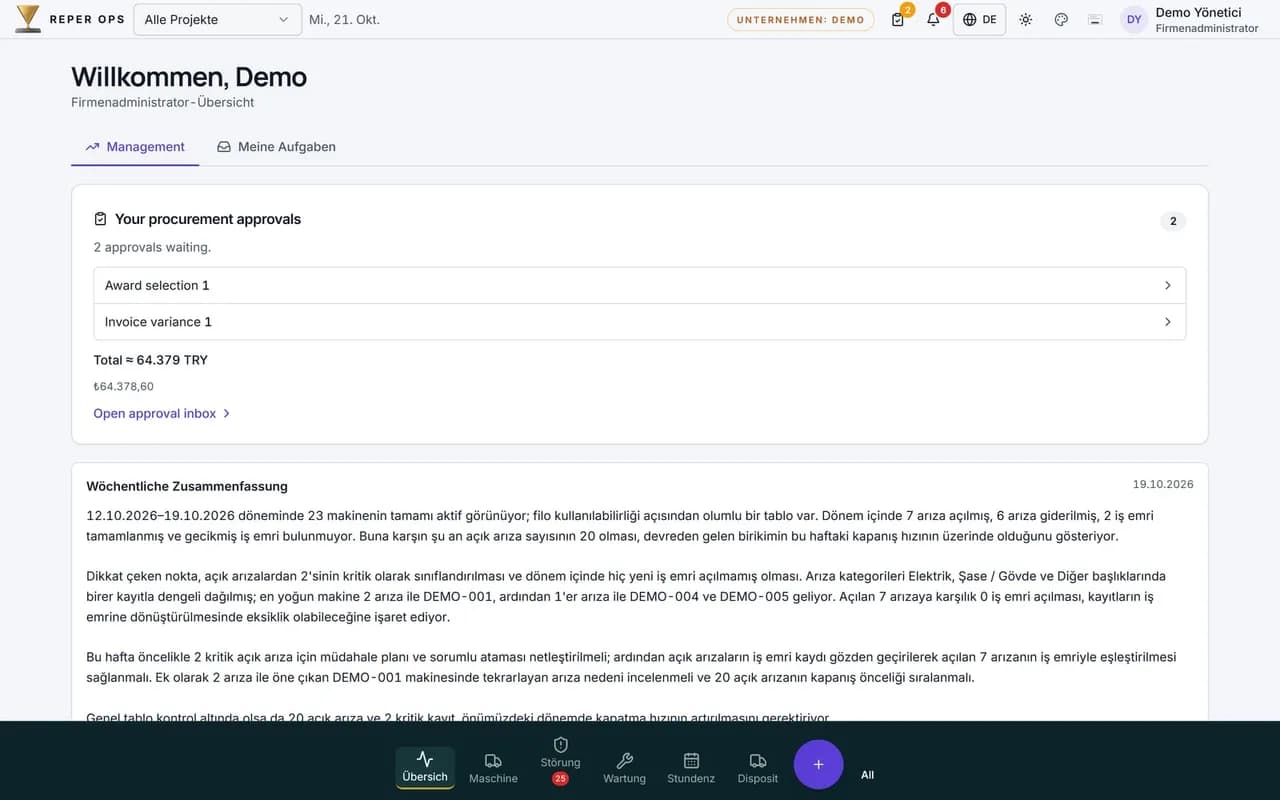The height and width of the screenshot is (800, 1280).
Task: Click the Unternehmen: Demo badge
Action: (x=800, y=20)
